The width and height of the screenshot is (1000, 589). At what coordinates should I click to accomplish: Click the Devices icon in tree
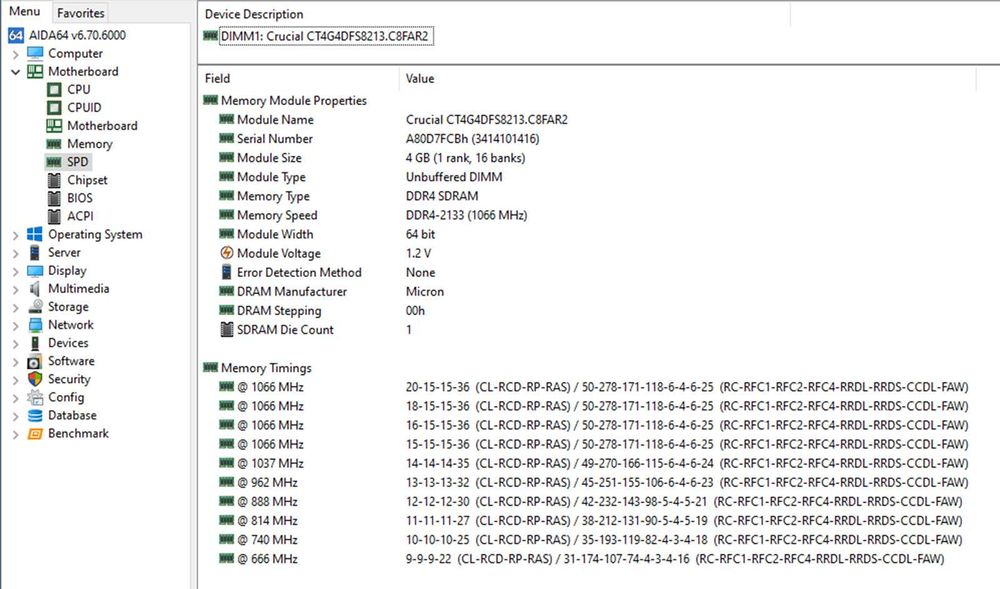(x=35, y=343)
